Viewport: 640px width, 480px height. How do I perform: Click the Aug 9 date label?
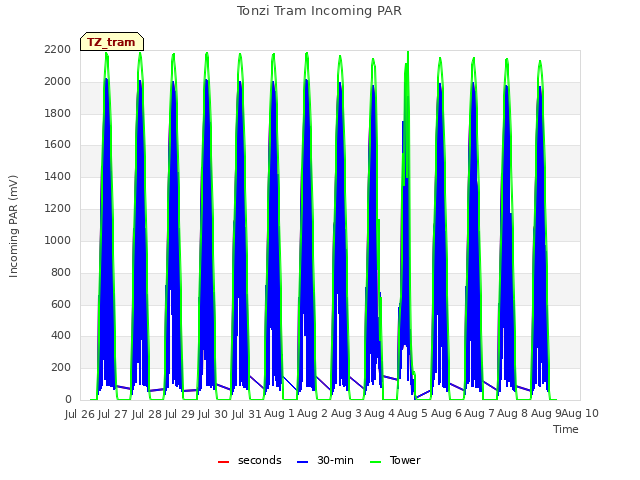tap(546, 414)
